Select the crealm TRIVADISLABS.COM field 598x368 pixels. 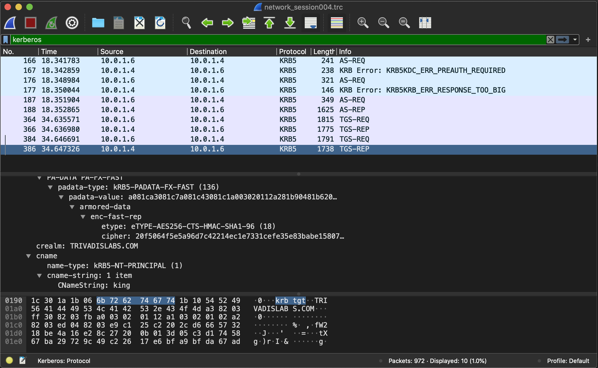point(87,246)
